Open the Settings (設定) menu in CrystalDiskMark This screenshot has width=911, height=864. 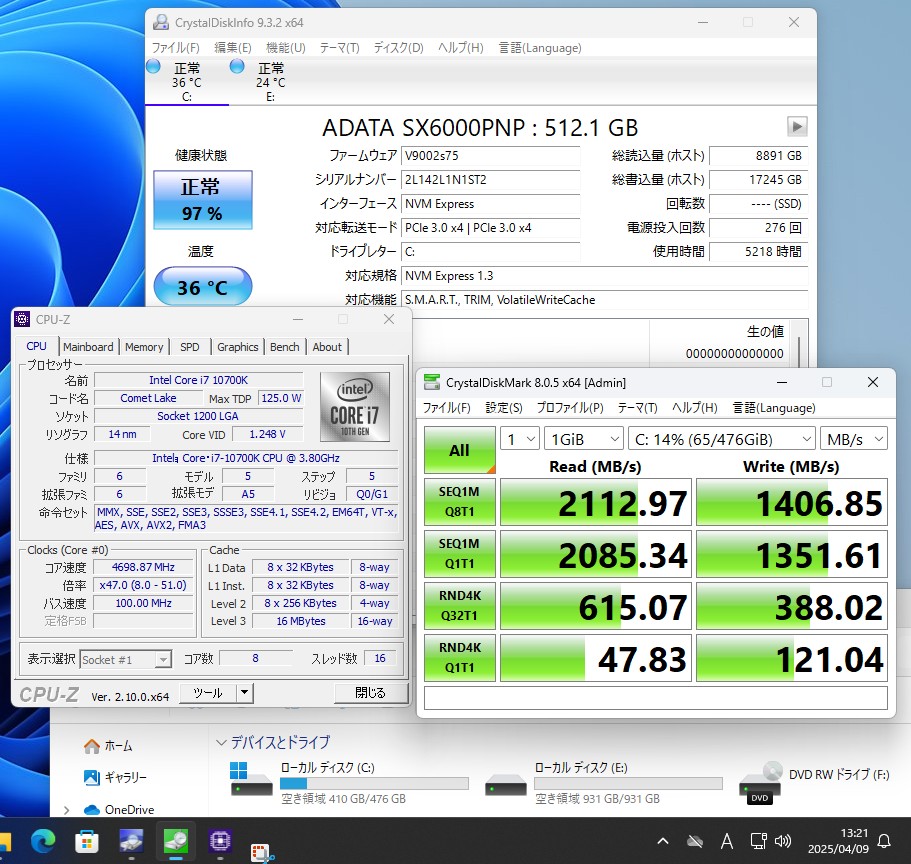pos(504,407)
